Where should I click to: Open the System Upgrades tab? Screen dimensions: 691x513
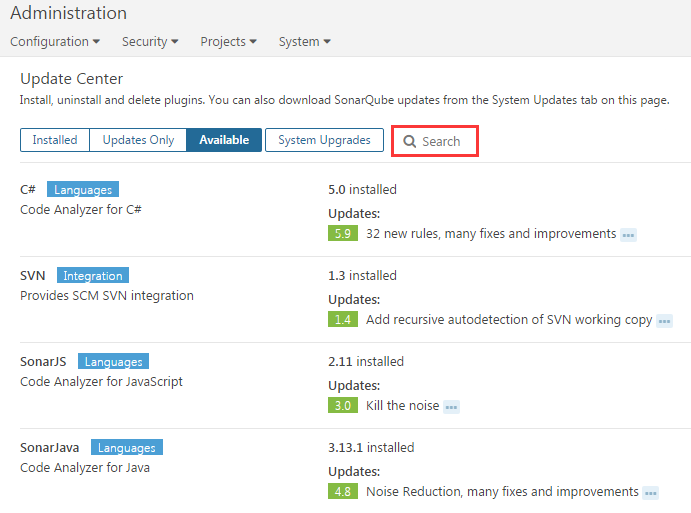click(x=324, y=140)
